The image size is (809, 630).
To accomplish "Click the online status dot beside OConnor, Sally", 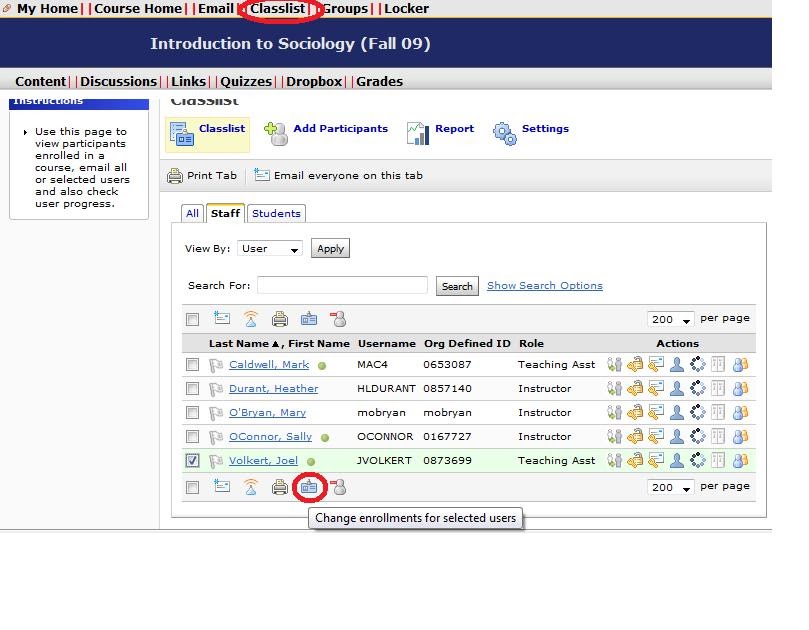I will [325, 438].
